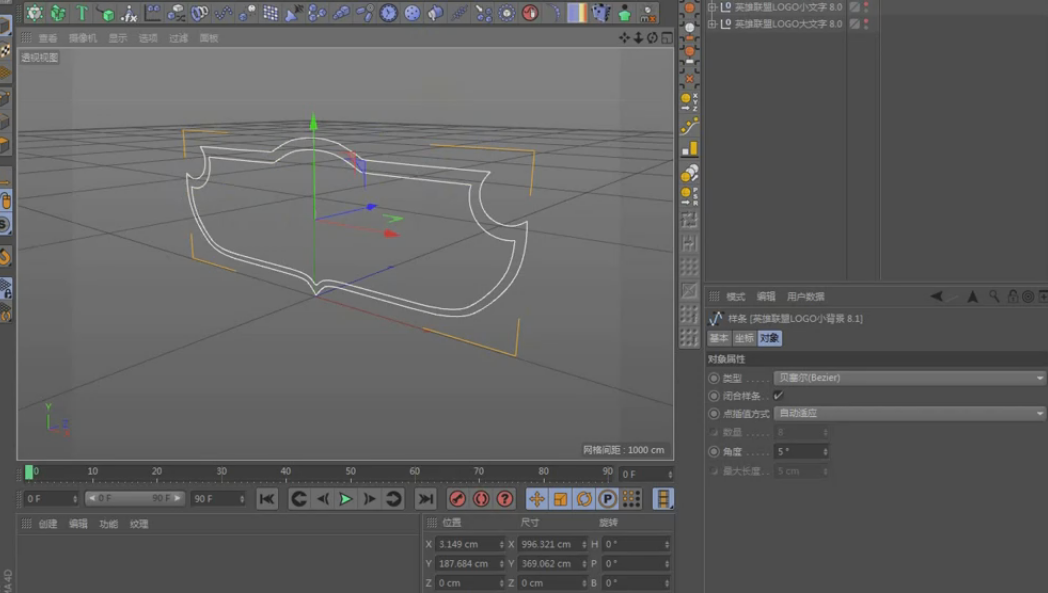Select the green text 'T' MoText tool
This screenshot has height=593, width=1048.
[82, 13]
